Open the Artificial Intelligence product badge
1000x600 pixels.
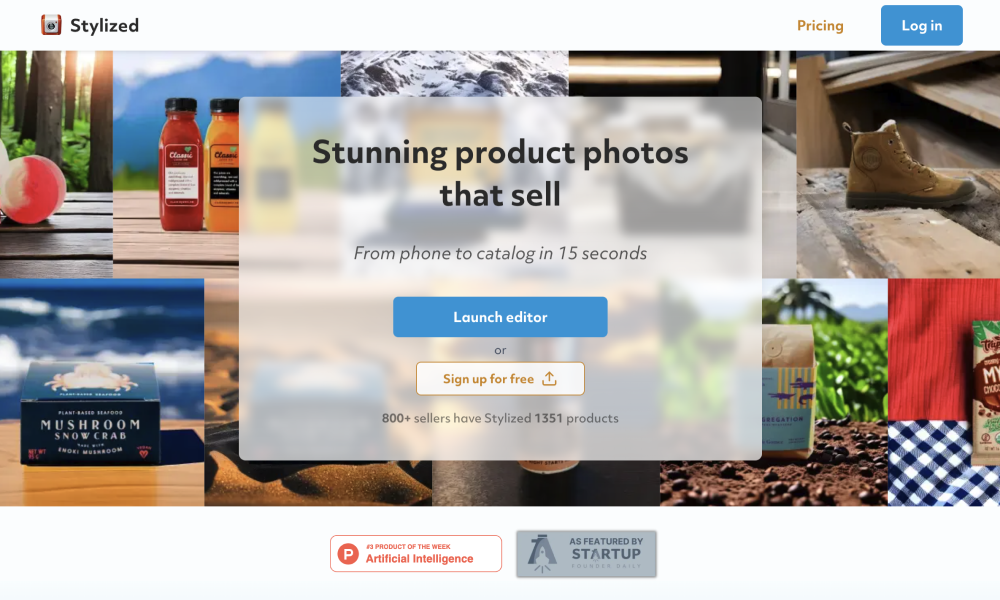(x=416, y=553)
